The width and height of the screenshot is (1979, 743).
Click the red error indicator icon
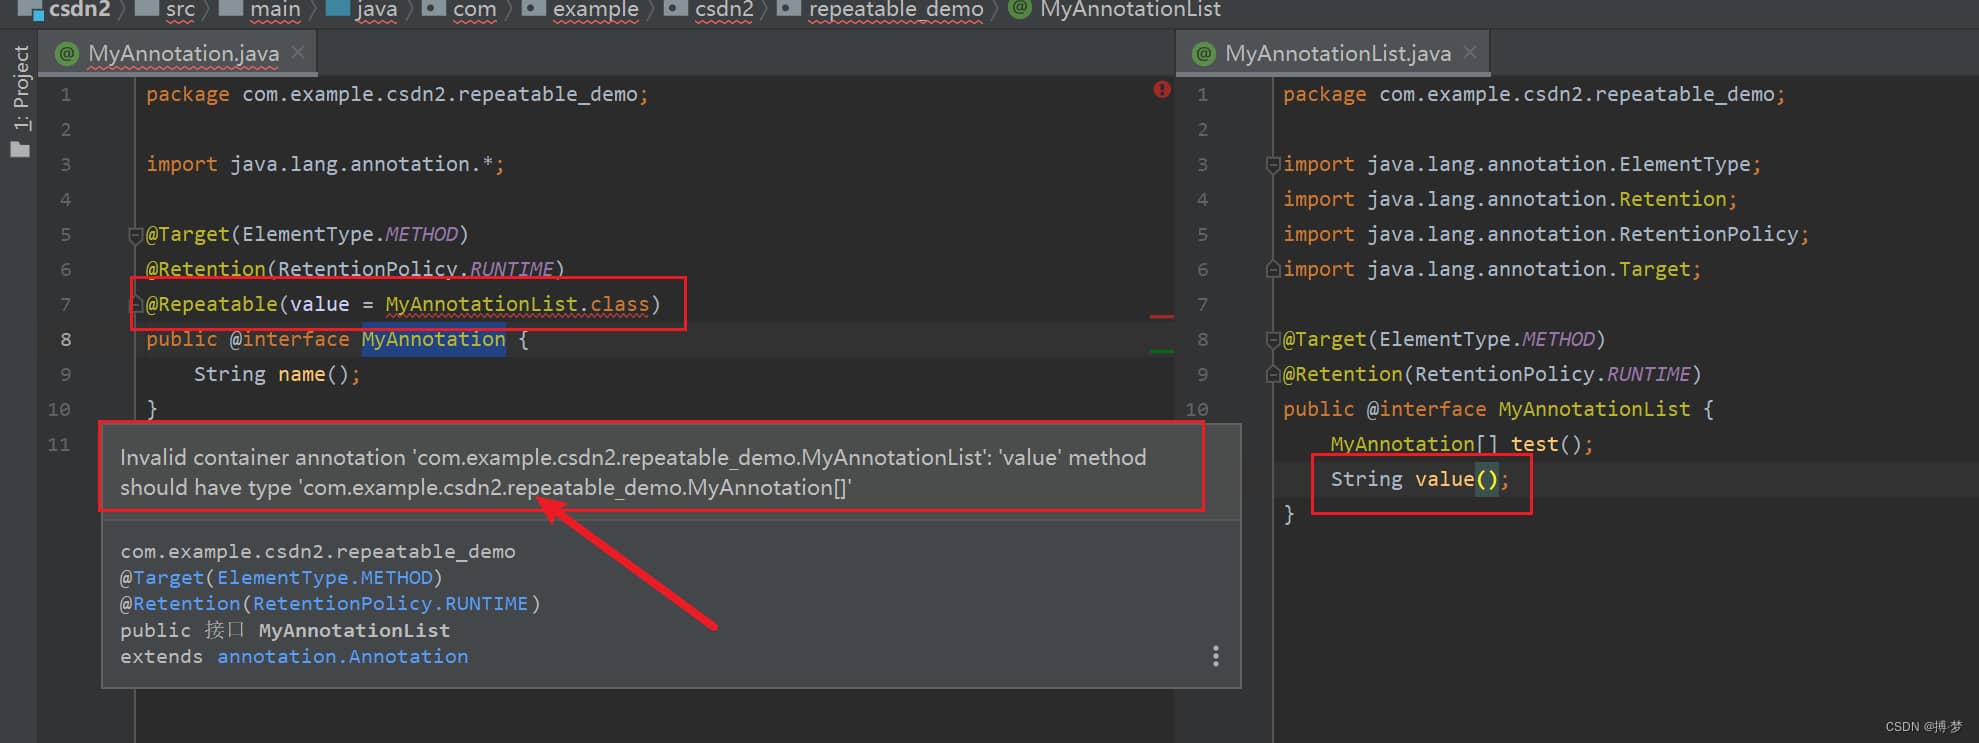click(x=1161, y=89)
